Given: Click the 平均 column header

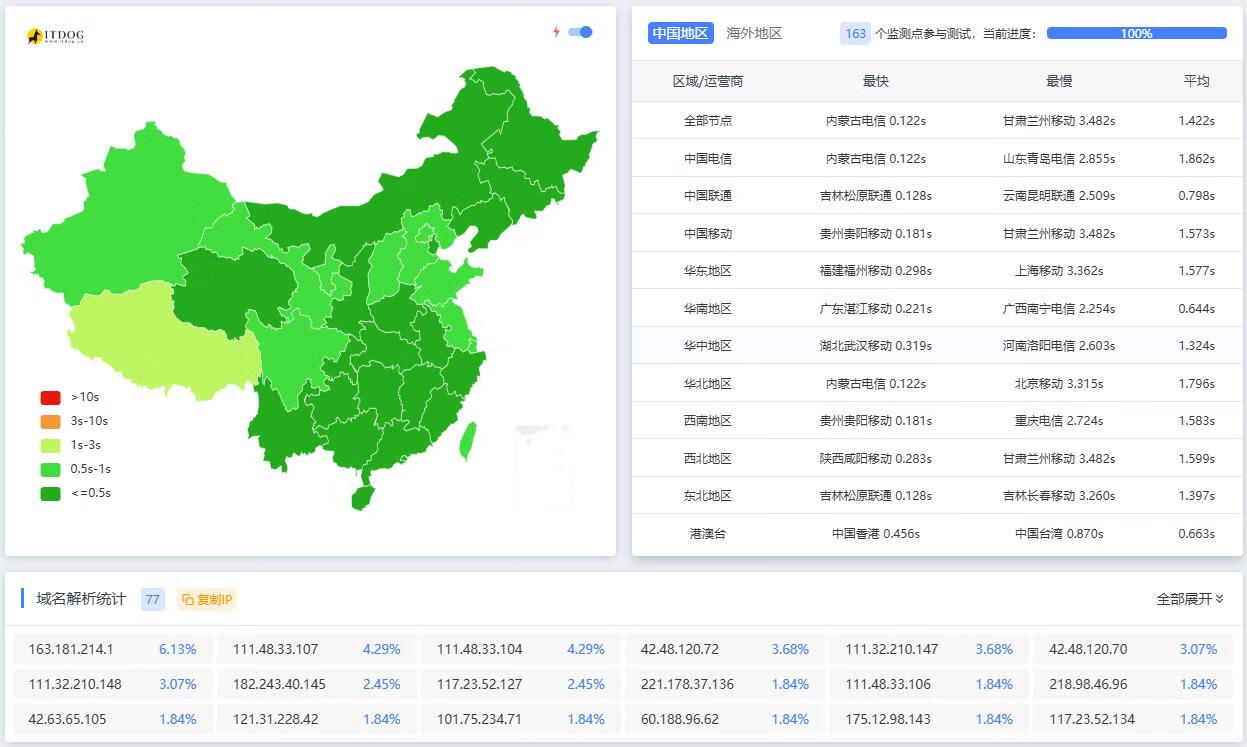Looking at the screenshot, I should pyautogui.click(x=1196, y=81).
